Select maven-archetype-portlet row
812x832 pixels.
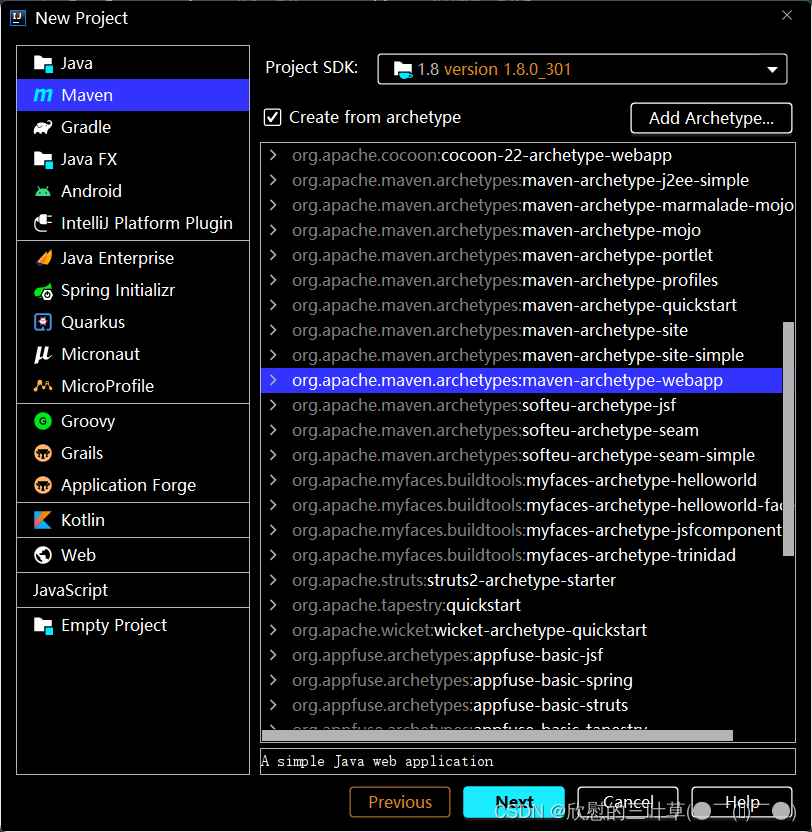tap(522, 255)
